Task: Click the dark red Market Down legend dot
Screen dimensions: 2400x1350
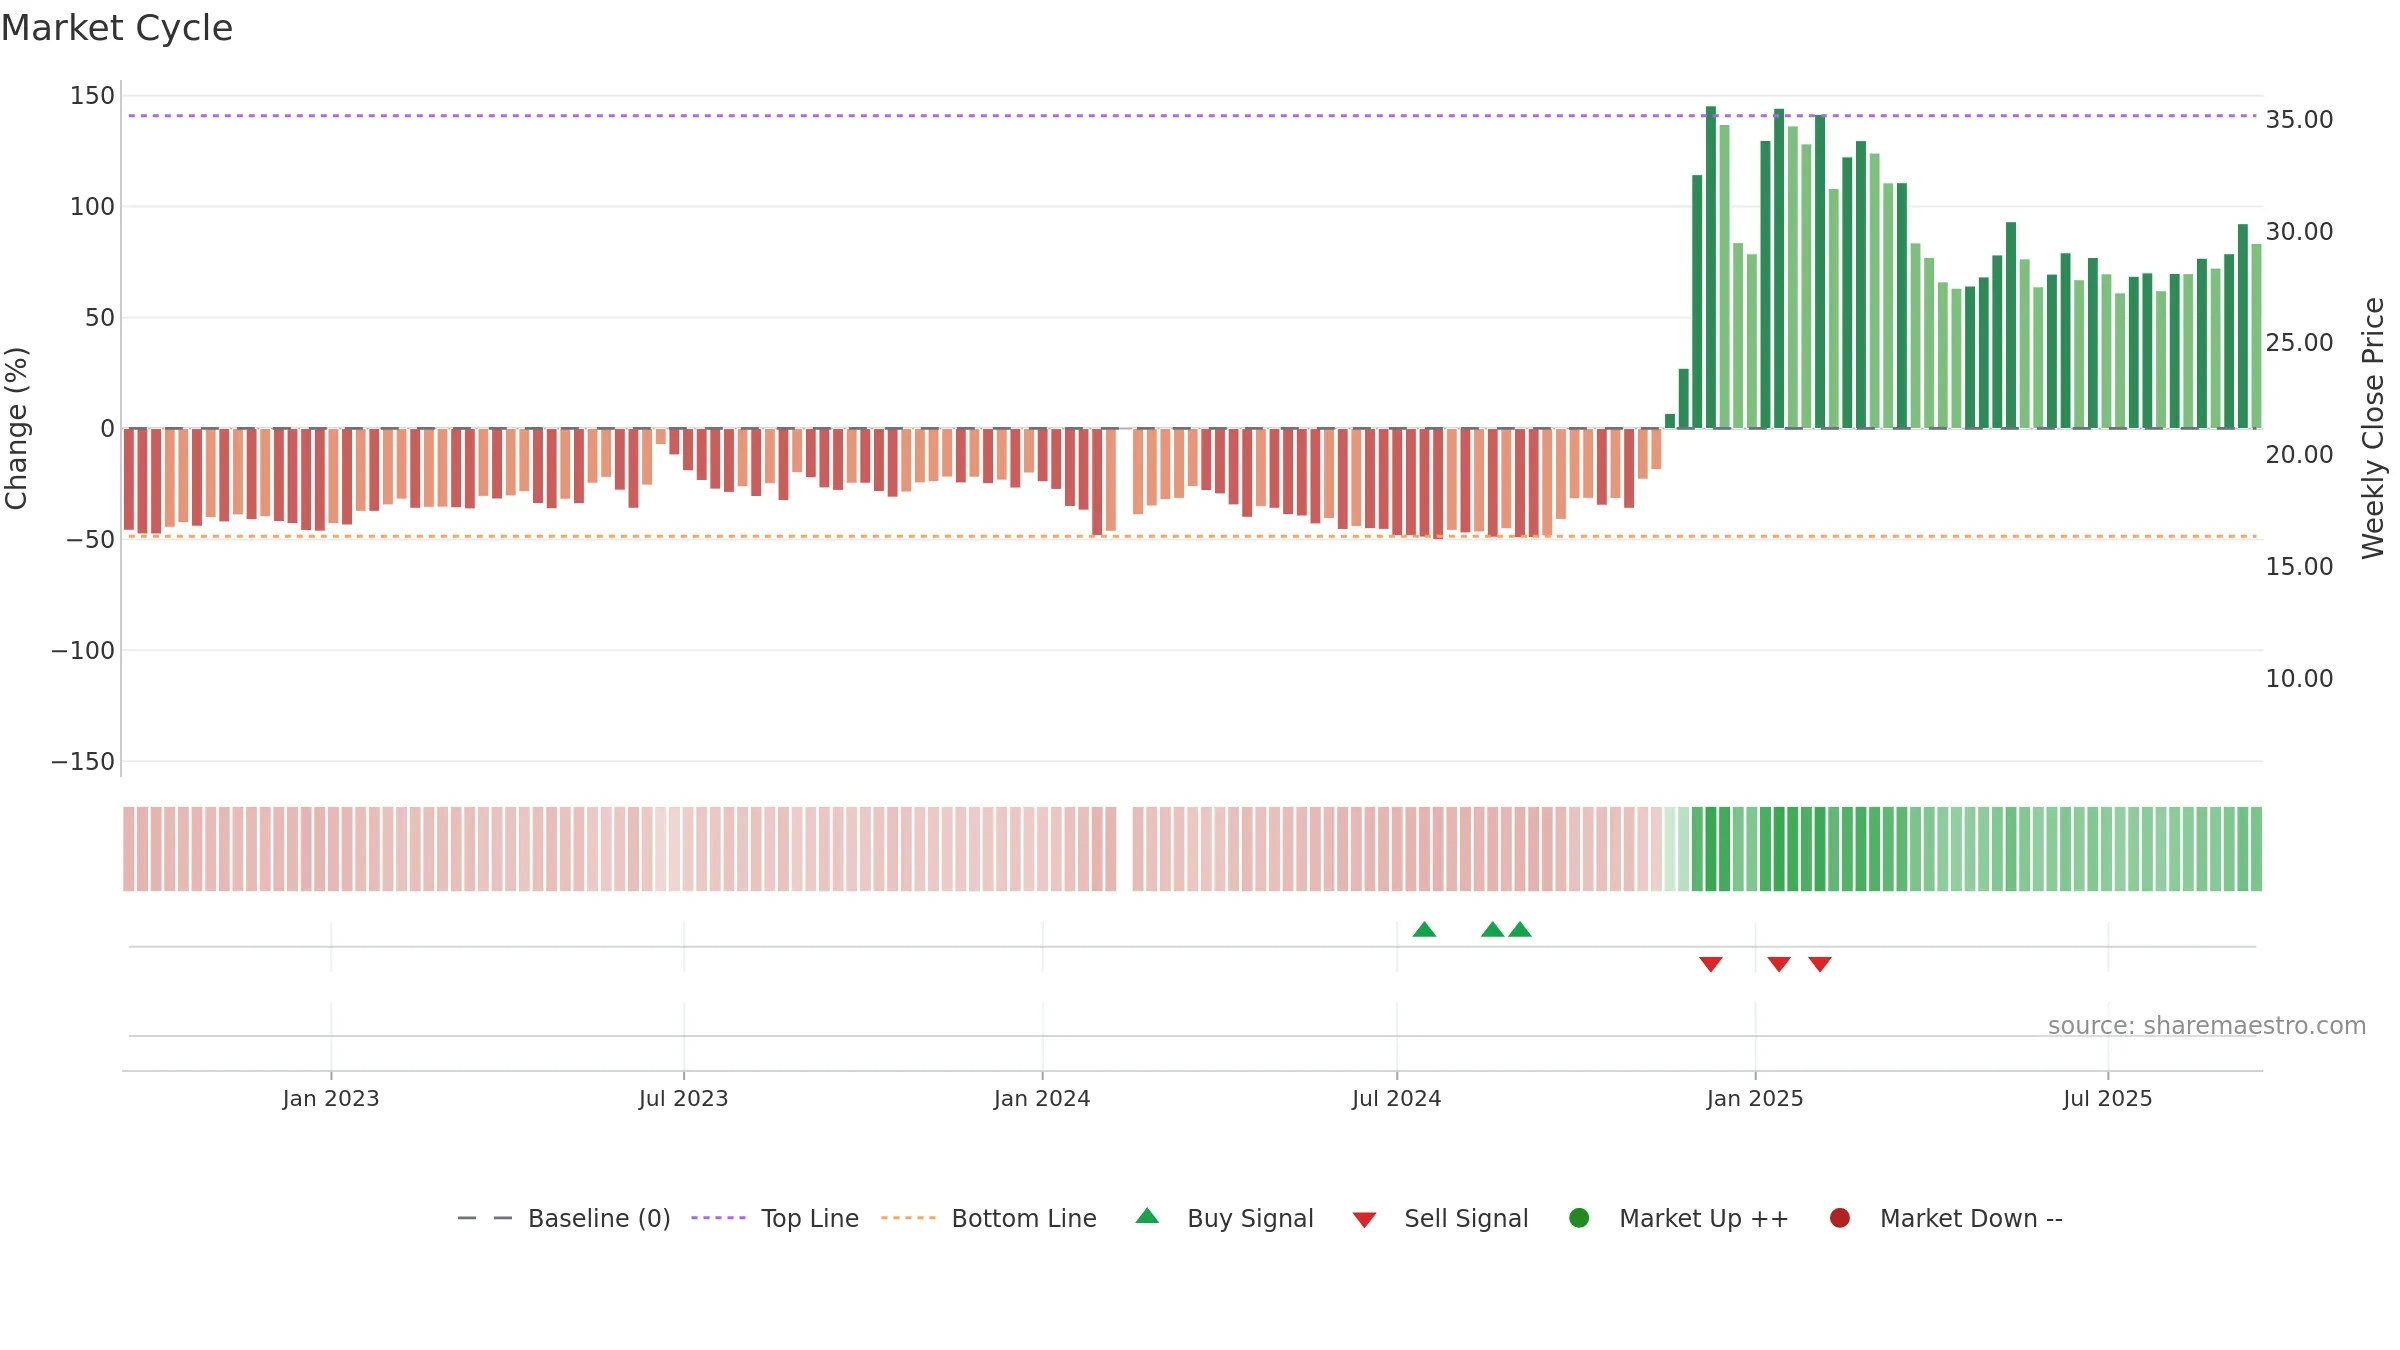Action: click(1839, 1218)
